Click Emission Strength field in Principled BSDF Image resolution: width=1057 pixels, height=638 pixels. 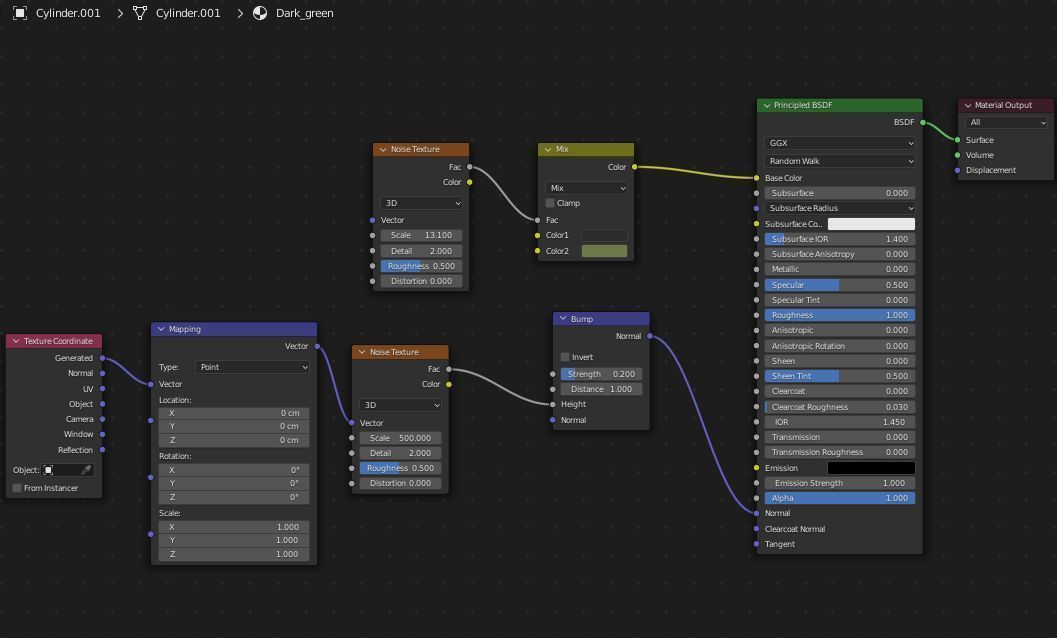pos(840,483)
